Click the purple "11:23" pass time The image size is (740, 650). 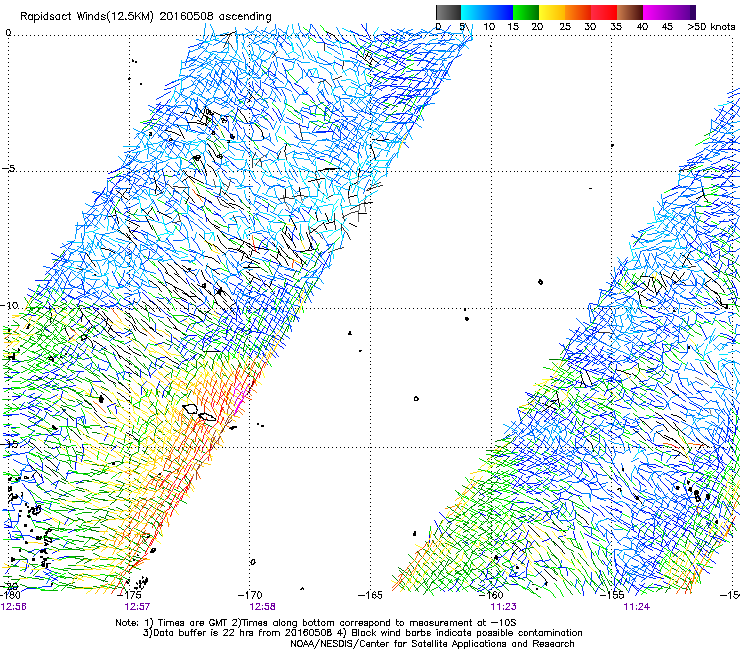pos(503,607)
